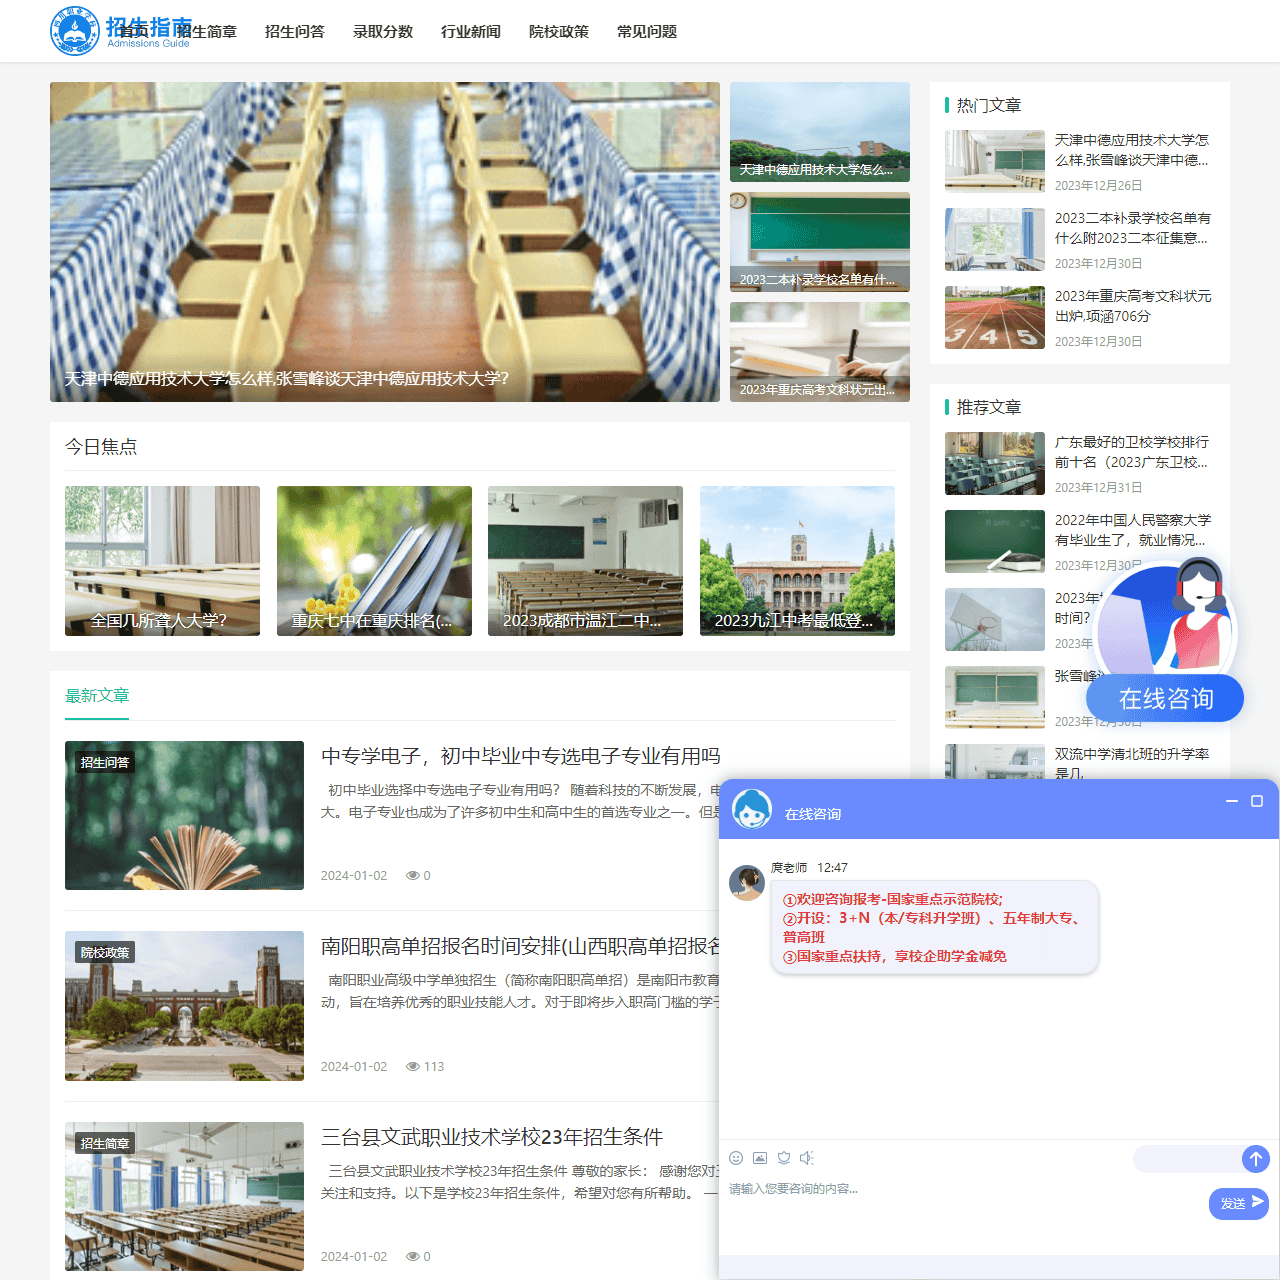This screenshot has width=1280, height=1280.
Task: Go to 院校政策 in navigation
Action: [x=558, y=32]
